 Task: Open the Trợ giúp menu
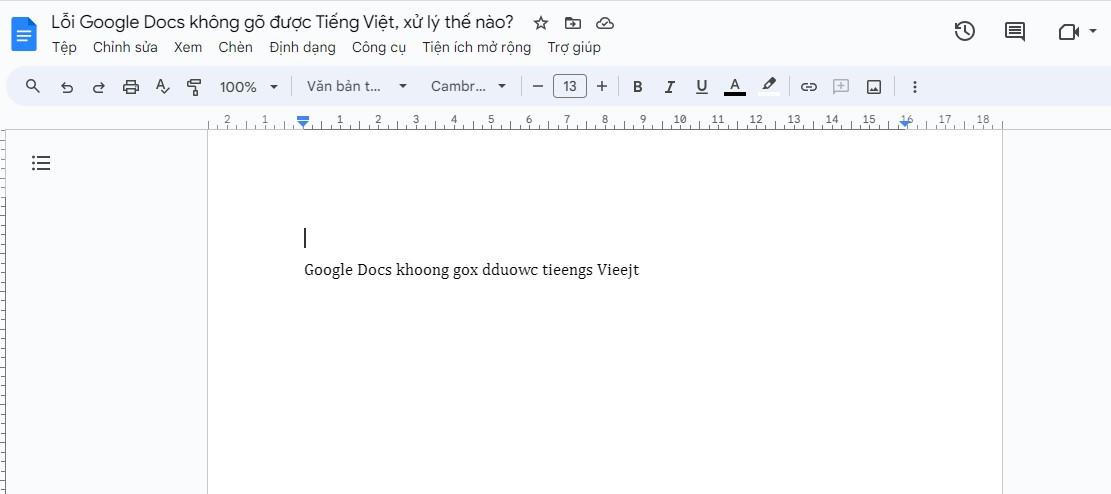click(x=574, y=47)
